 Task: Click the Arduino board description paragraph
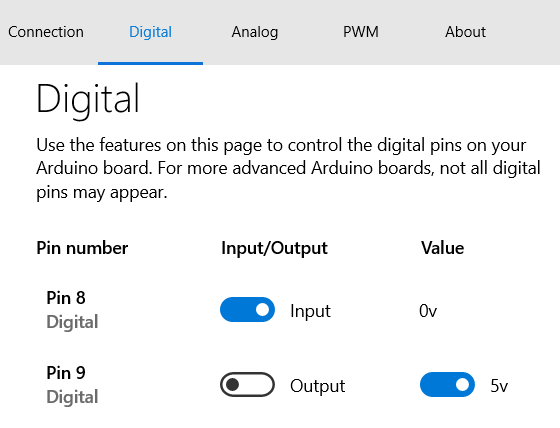[288, 169]
